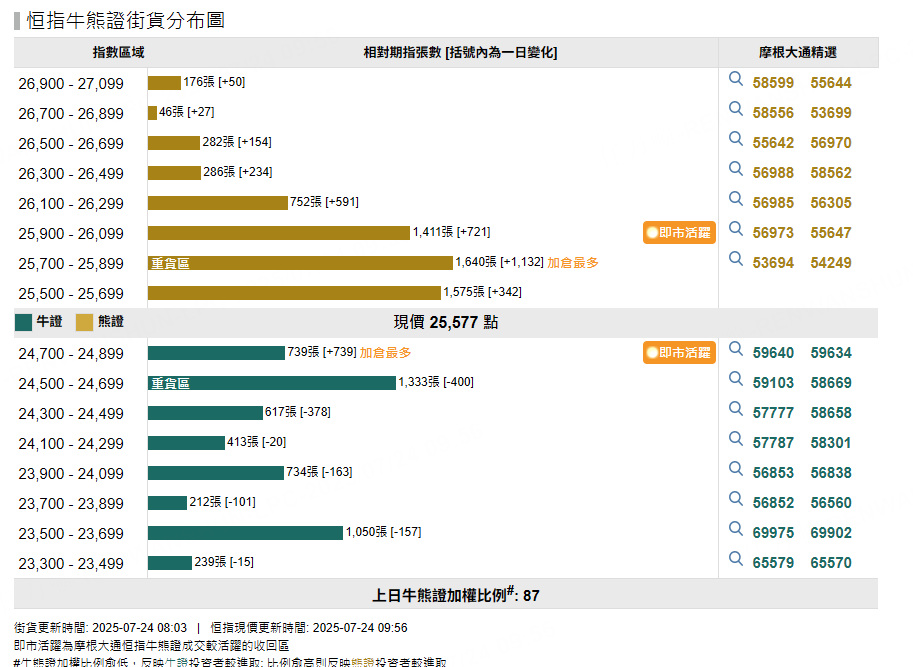This screenshot has width=913, height=667.
Task: Click the magnifier icon for 23,300 - 23,499 row
Action: point(736,559)
